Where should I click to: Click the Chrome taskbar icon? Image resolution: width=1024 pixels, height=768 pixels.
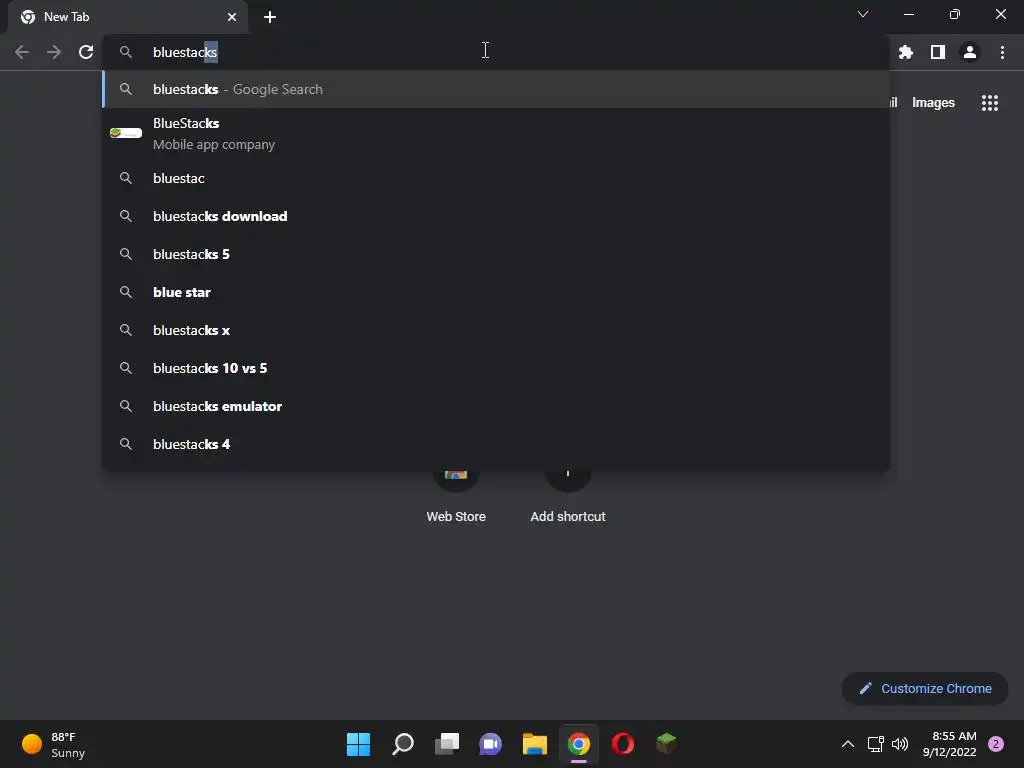point(579,744)
